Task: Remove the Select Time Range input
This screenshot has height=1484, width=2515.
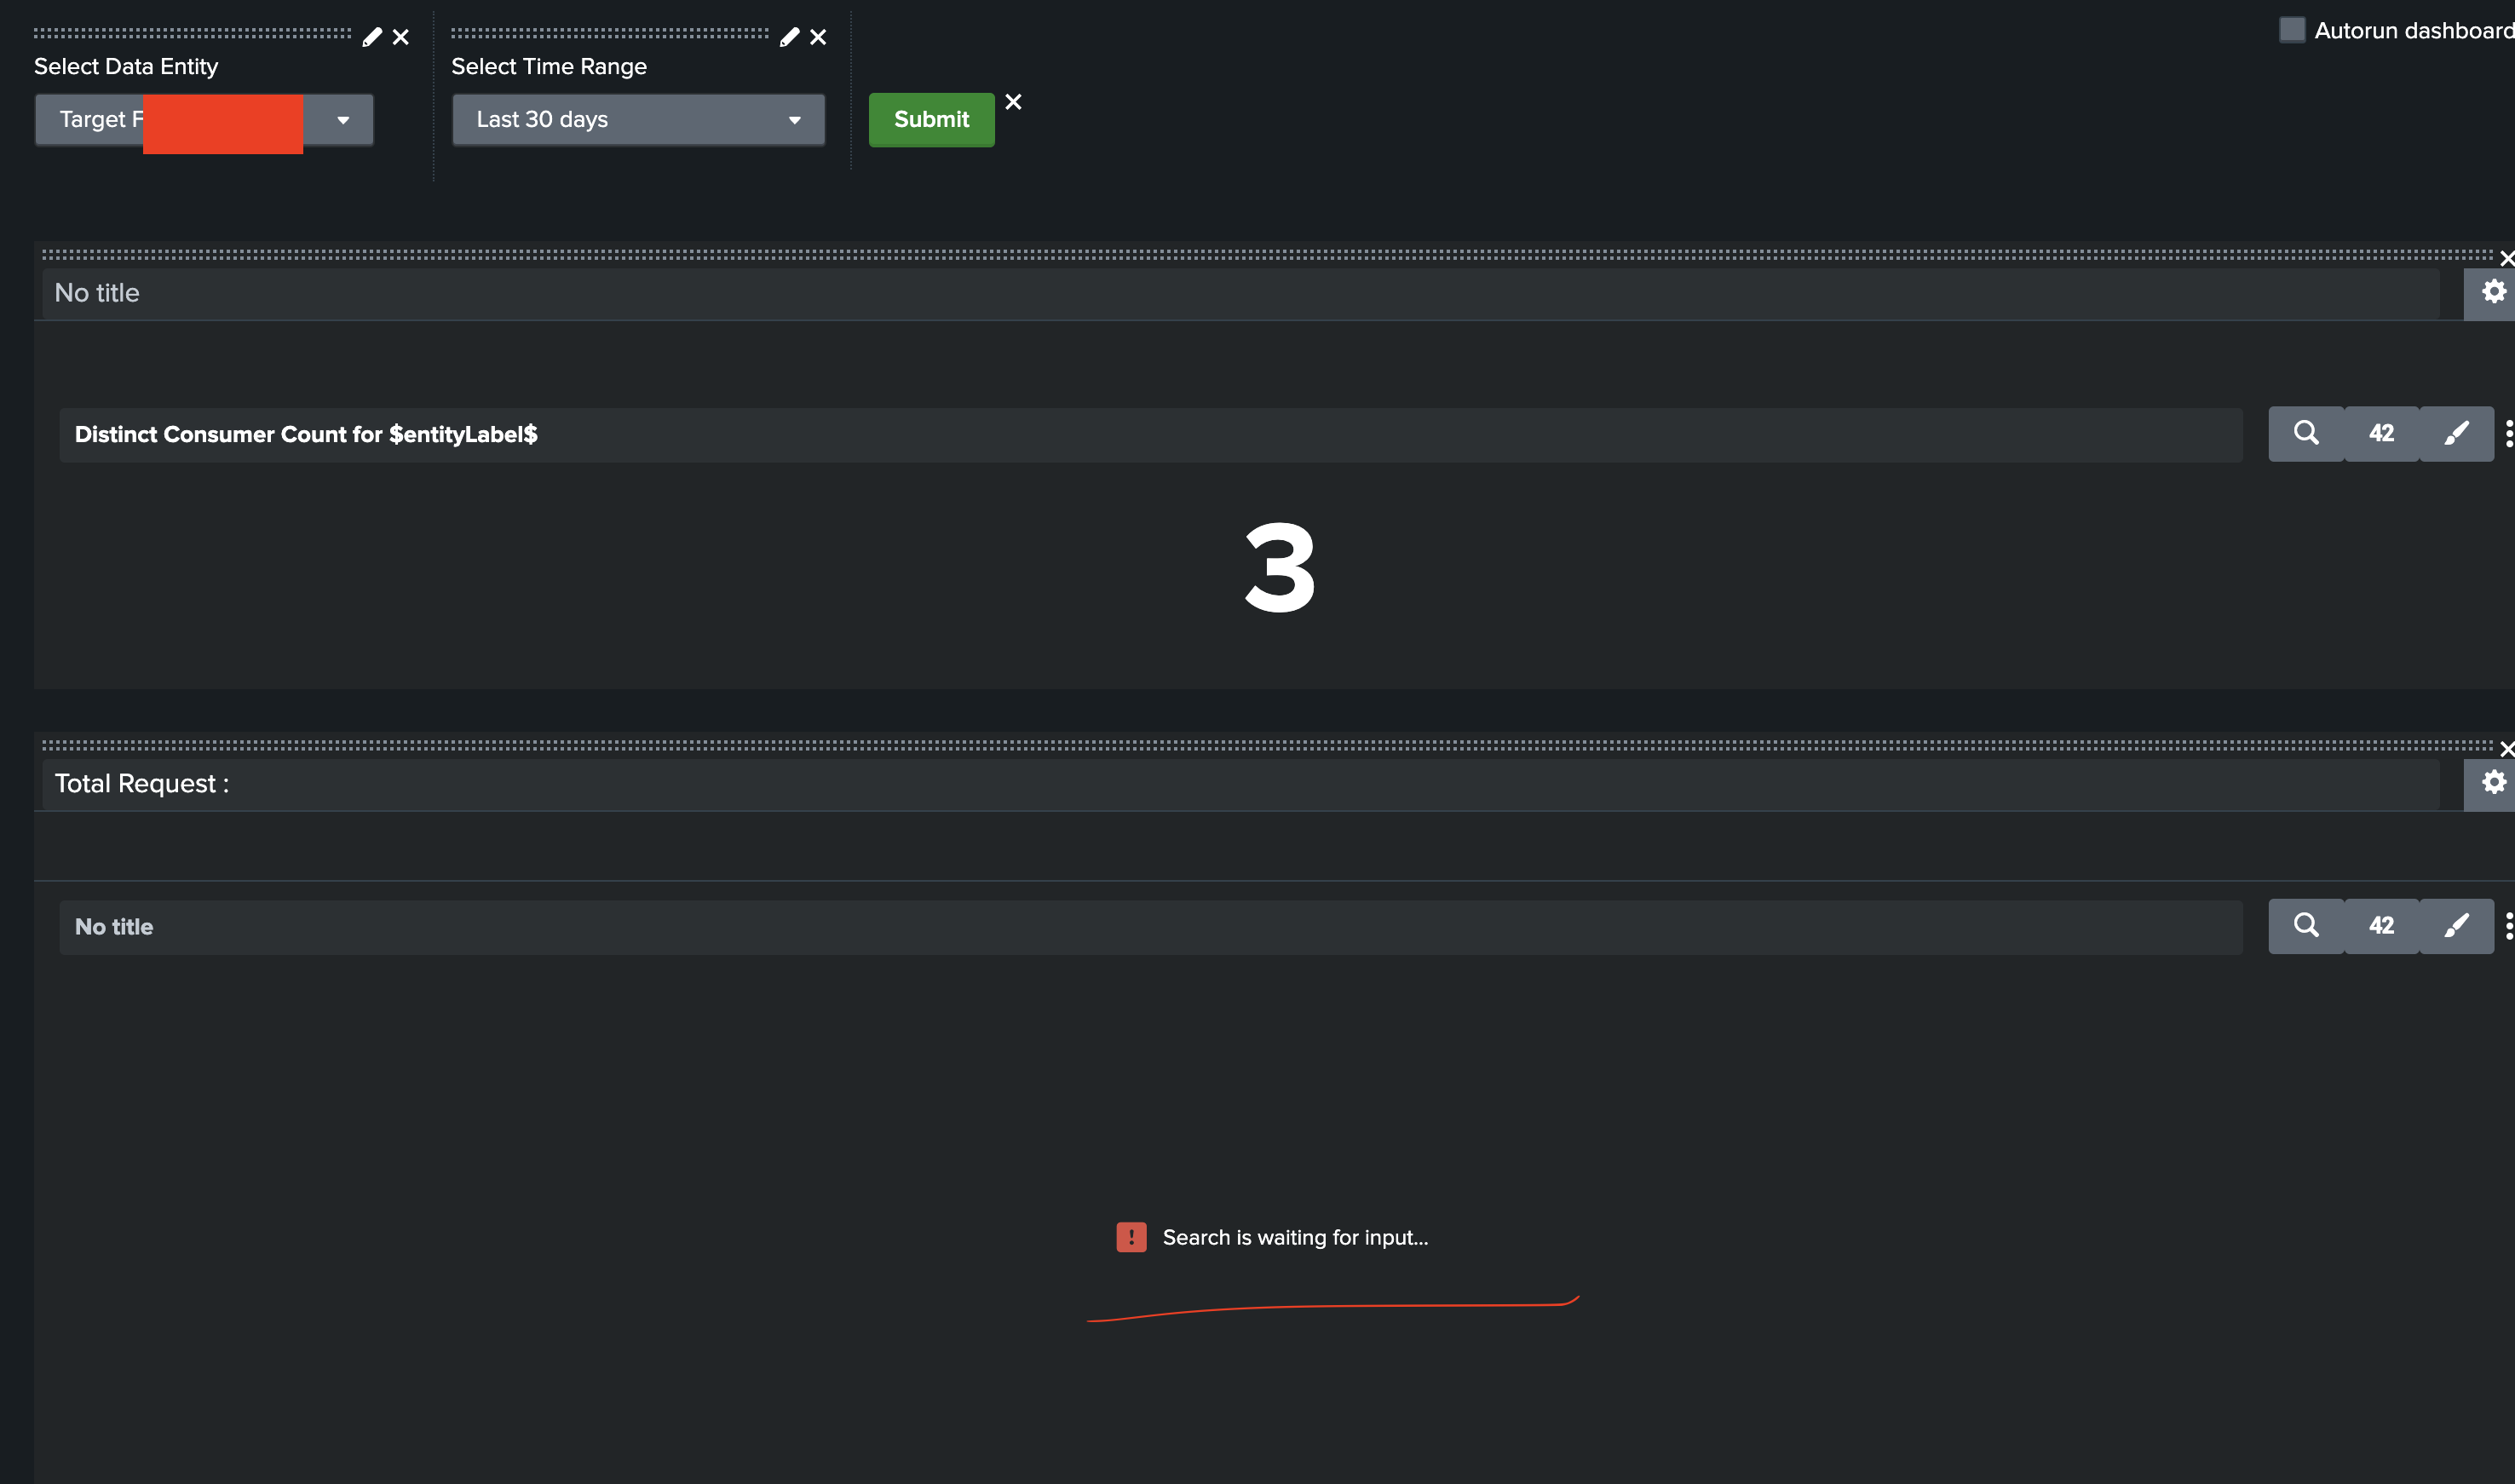Action: (x=817, y=36)
